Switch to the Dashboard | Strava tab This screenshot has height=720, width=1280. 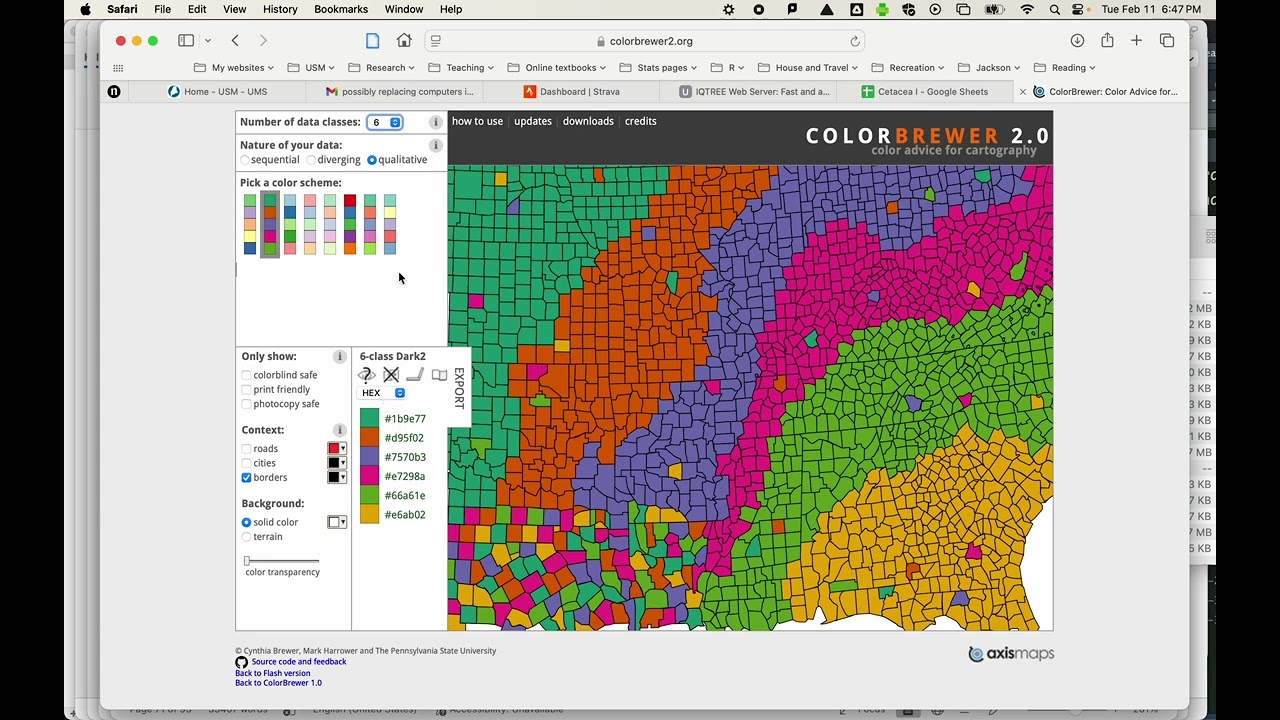coord(571,92)
